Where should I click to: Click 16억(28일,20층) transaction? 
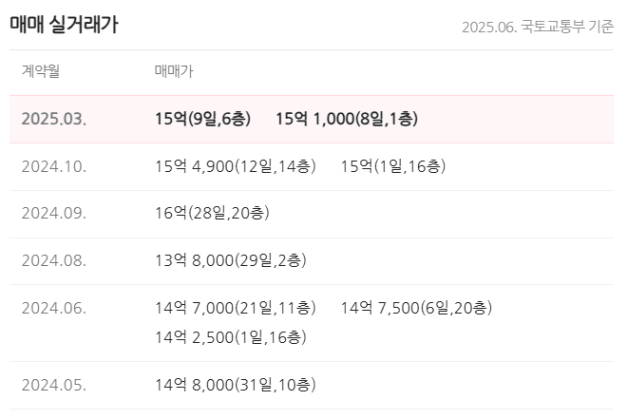pyautogui.click(x=212, y=213)
